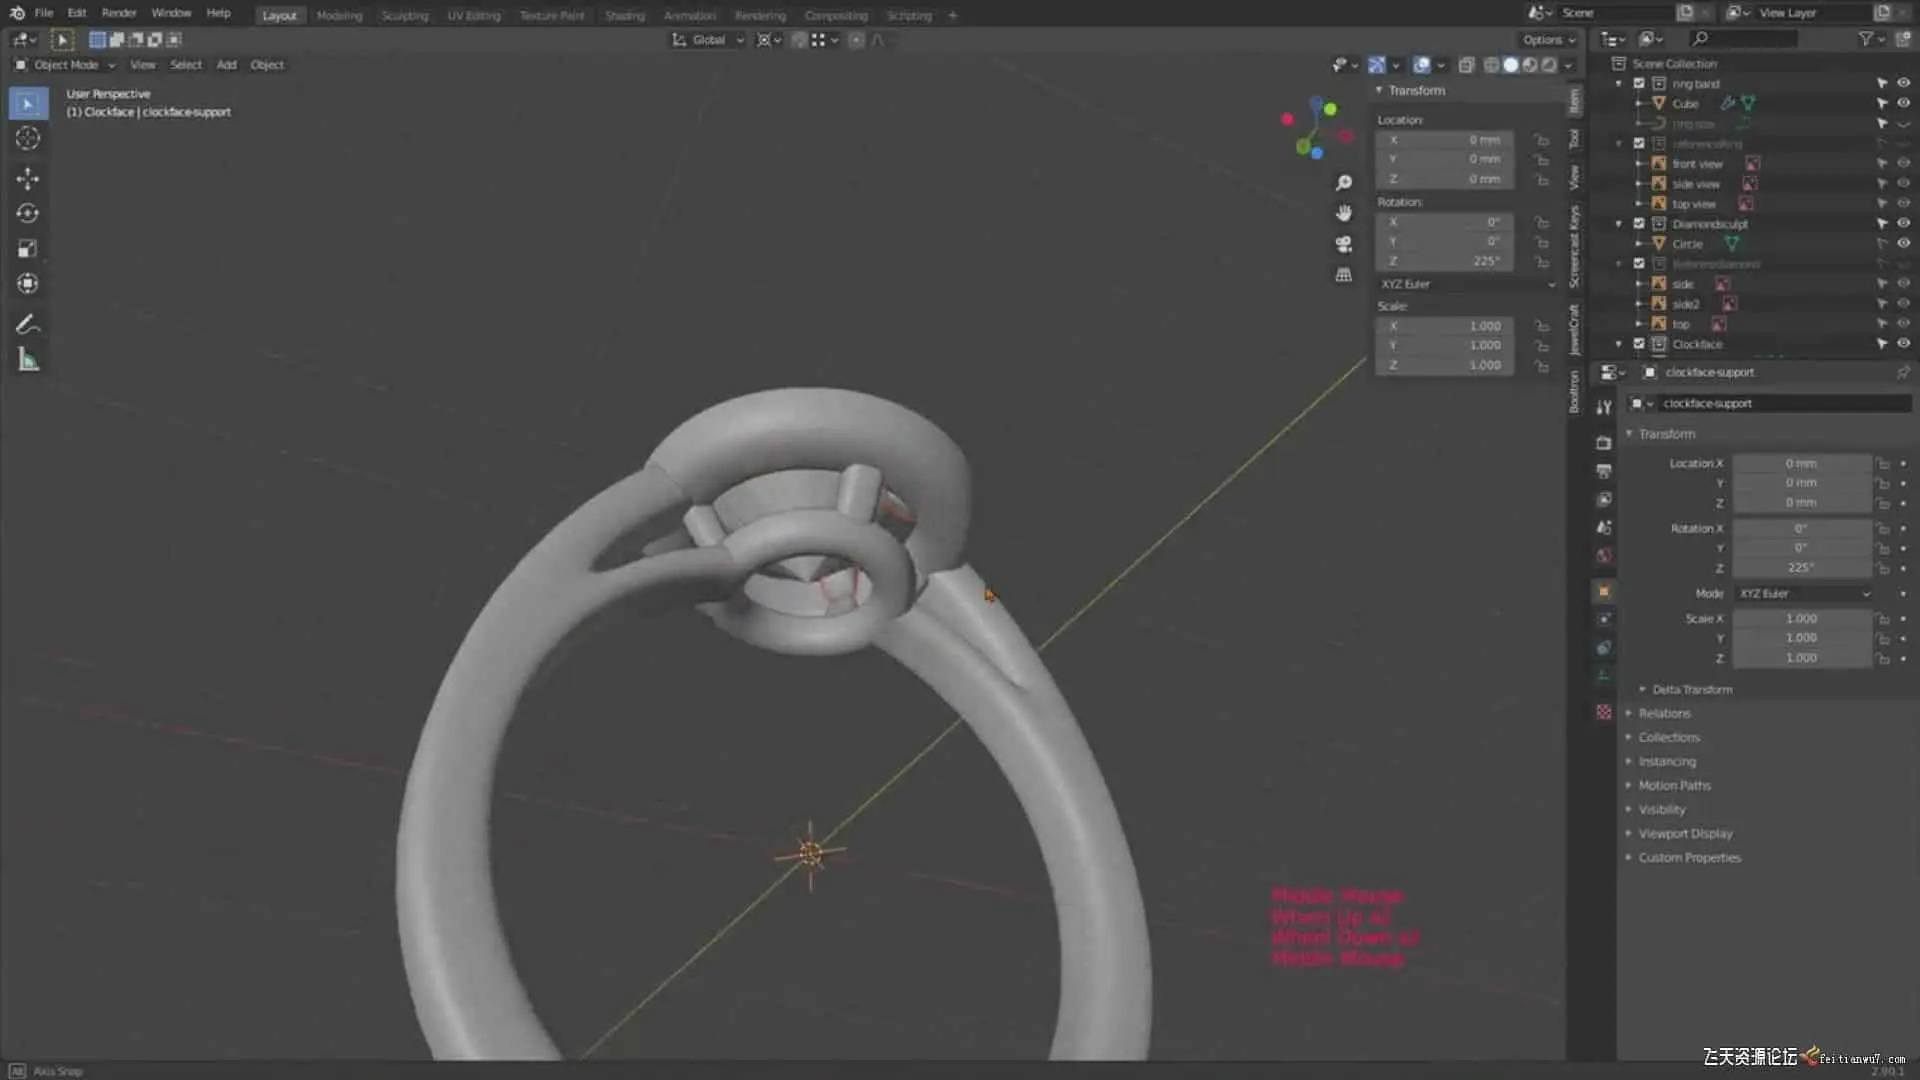This screenshot has height=1080, width=1920.
Task: Switch to the Modeling workspace tab
Action: click(x=339, y=16)
